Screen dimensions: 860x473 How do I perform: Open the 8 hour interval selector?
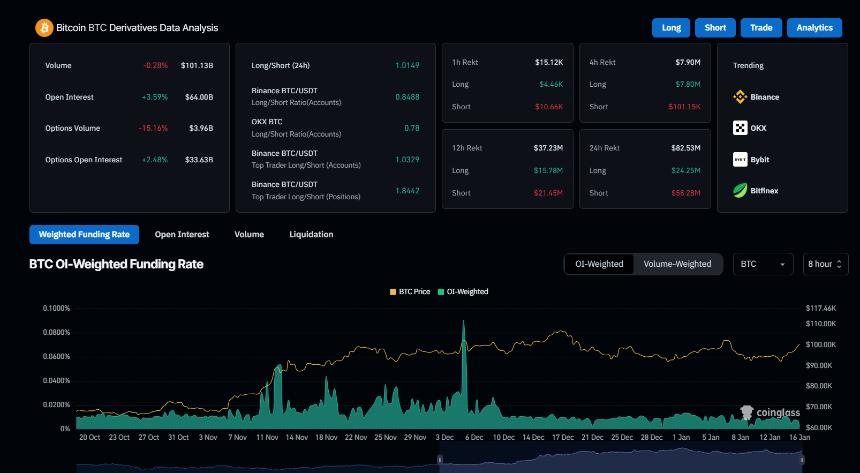(x=825, y=264)
